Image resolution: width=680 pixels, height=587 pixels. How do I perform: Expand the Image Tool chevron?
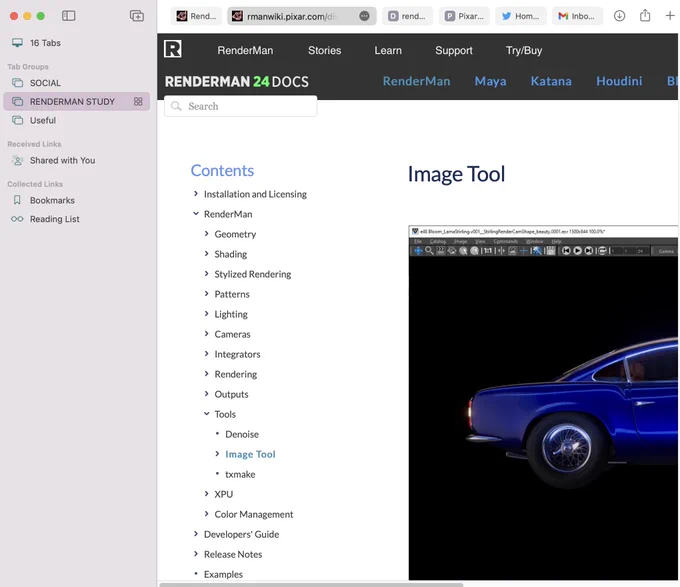[217, 453]
